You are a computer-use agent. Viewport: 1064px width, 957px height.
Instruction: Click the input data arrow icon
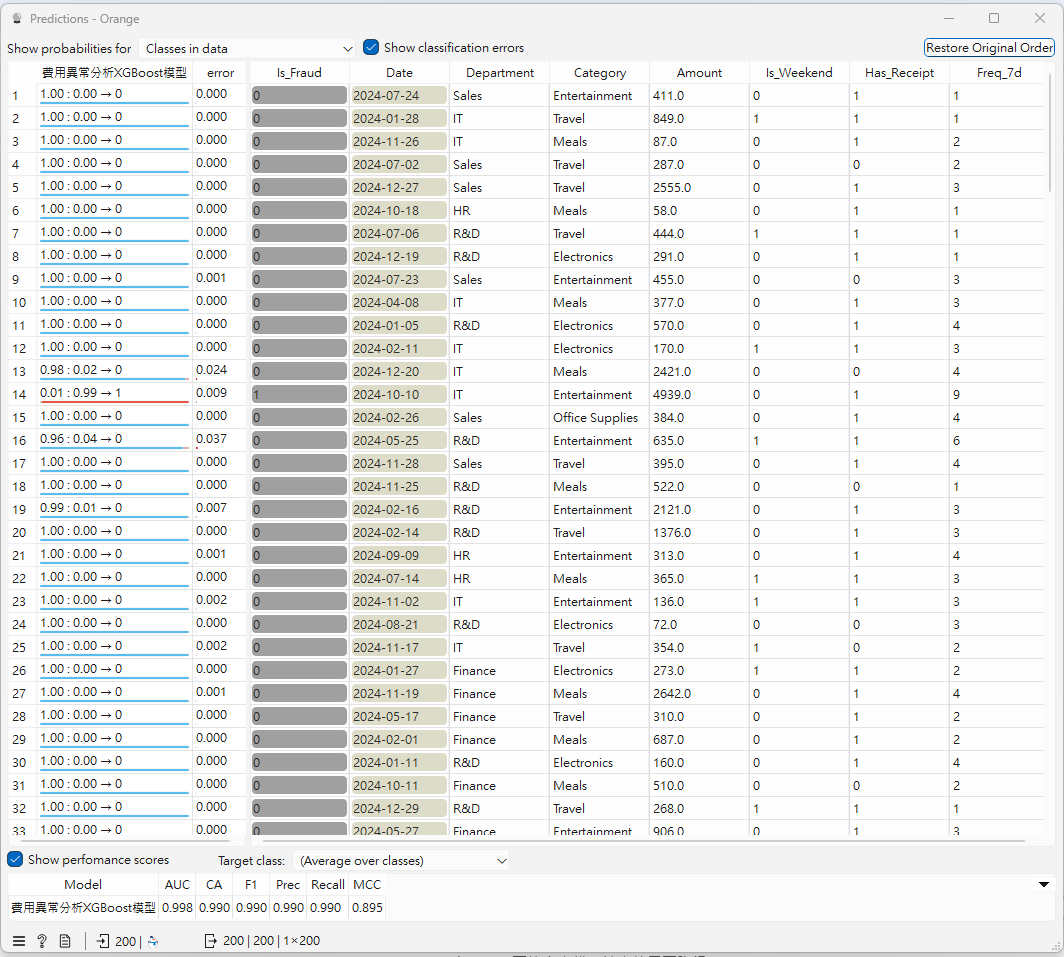(103, 941)
